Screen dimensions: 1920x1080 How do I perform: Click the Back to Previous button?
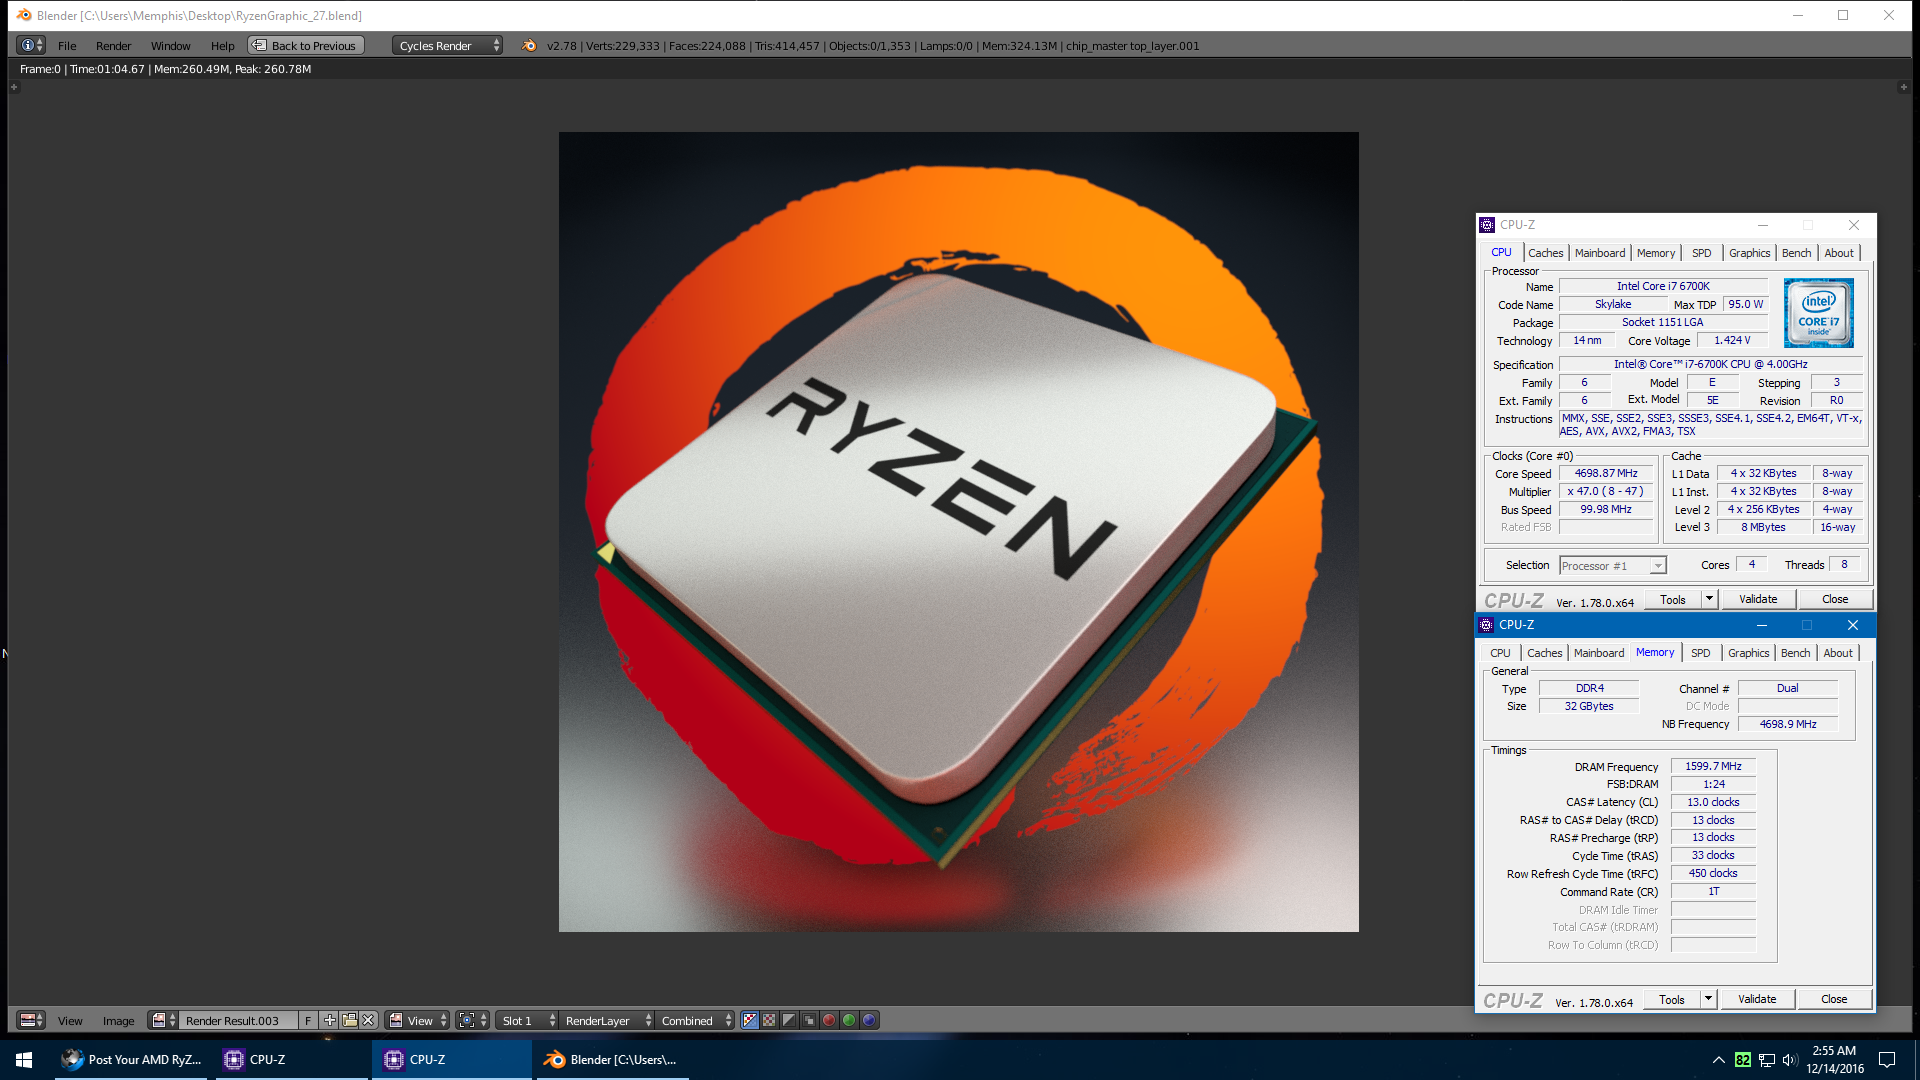click(x=306, y=45)
